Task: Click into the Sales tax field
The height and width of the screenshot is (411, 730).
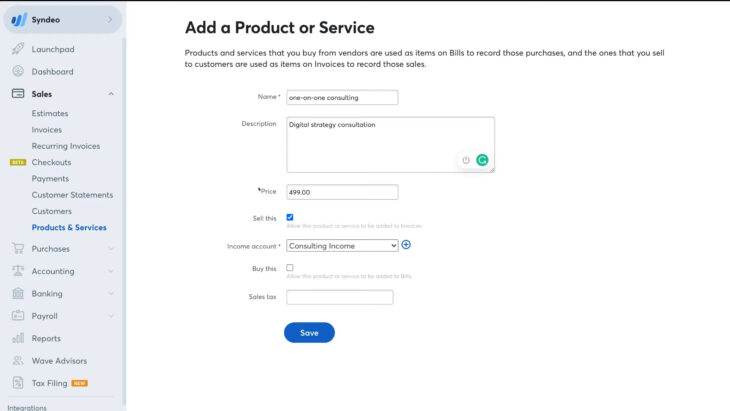Action: coord(340,297)
